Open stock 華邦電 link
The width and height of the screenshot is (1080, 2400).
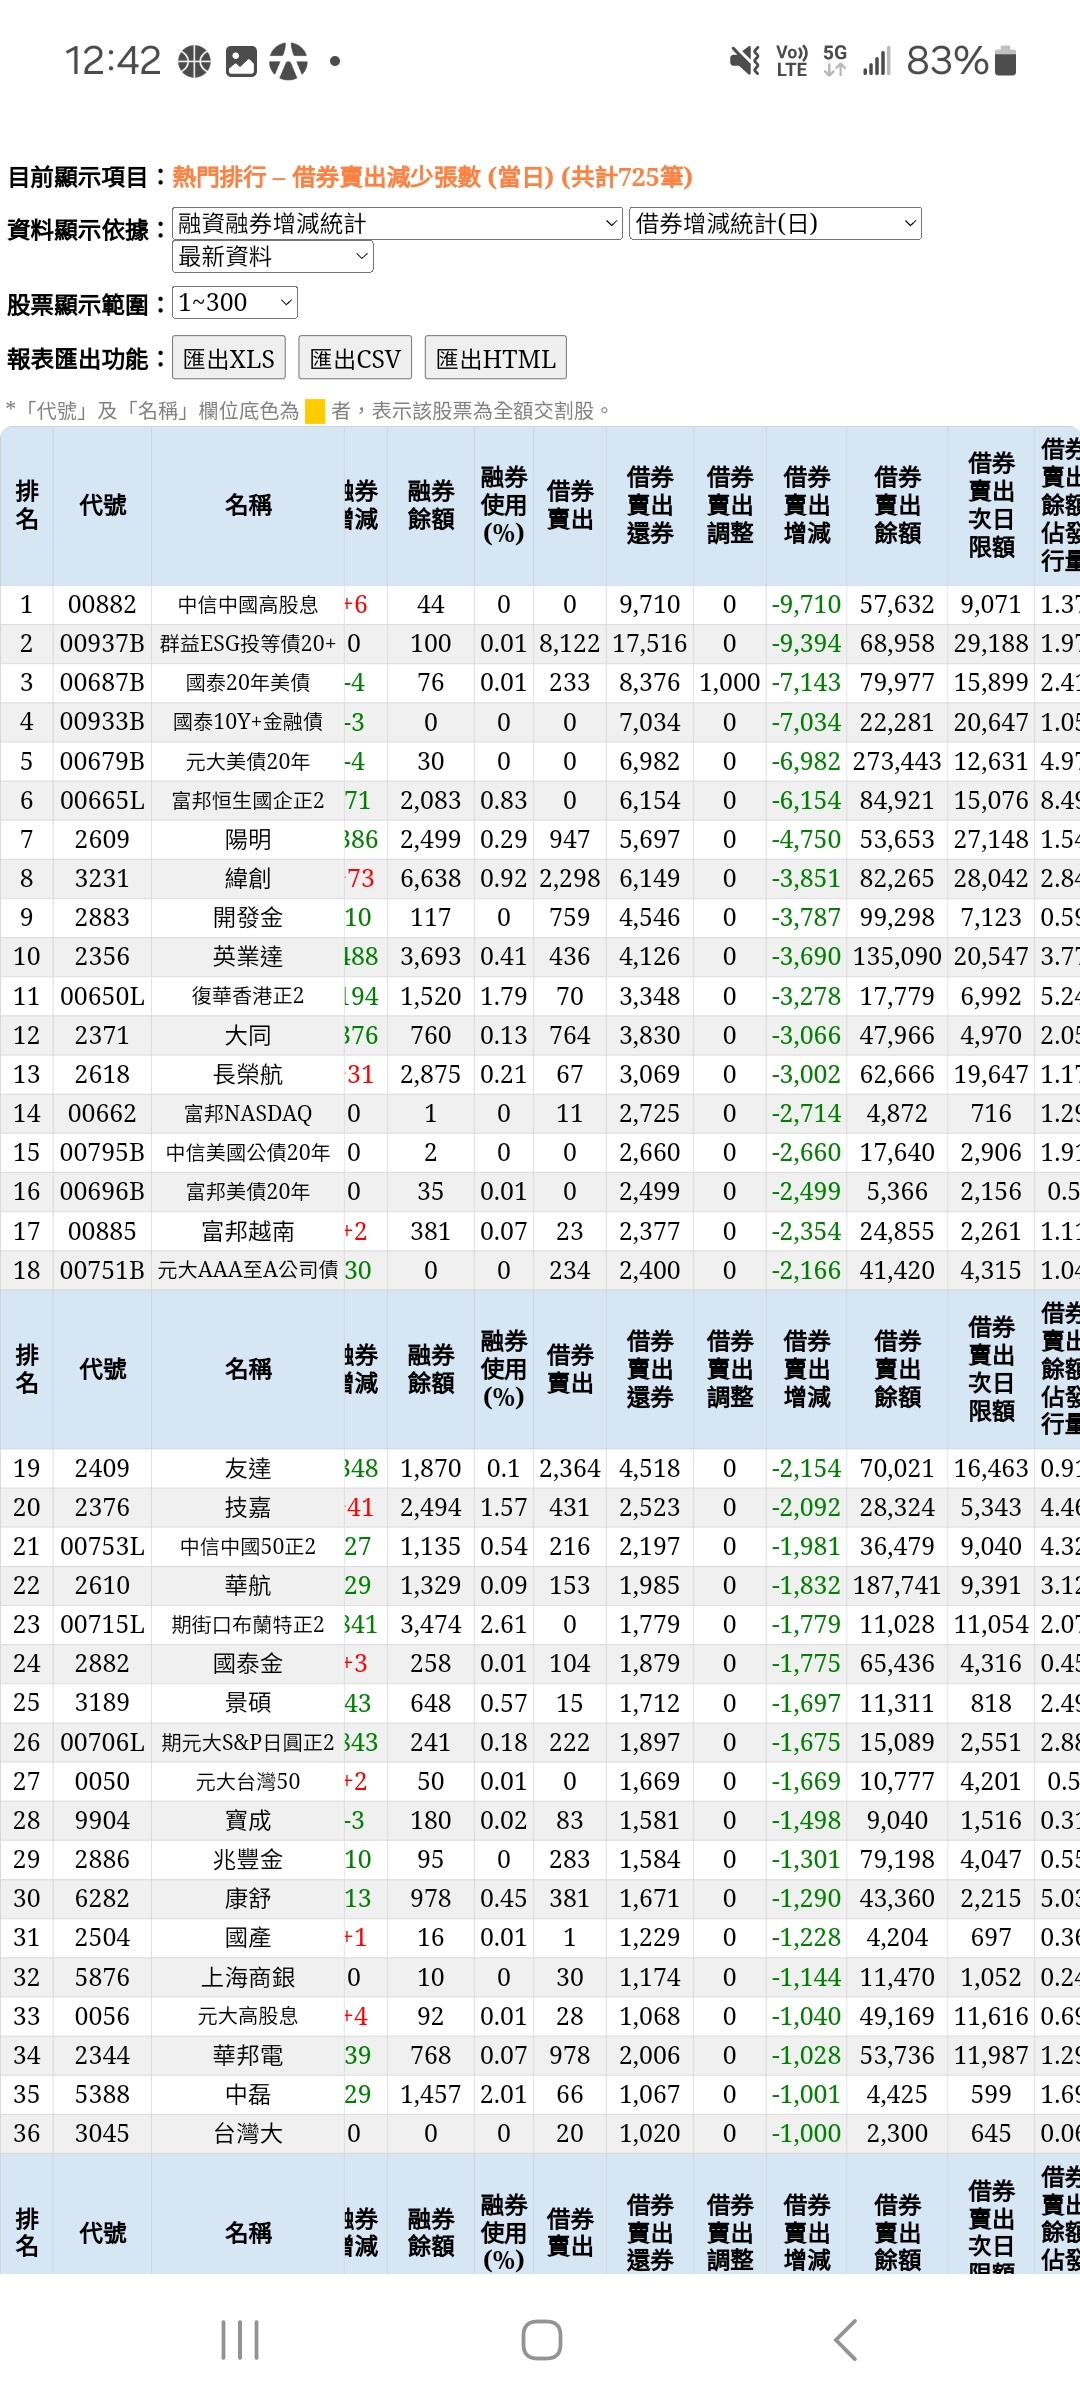248,2056
